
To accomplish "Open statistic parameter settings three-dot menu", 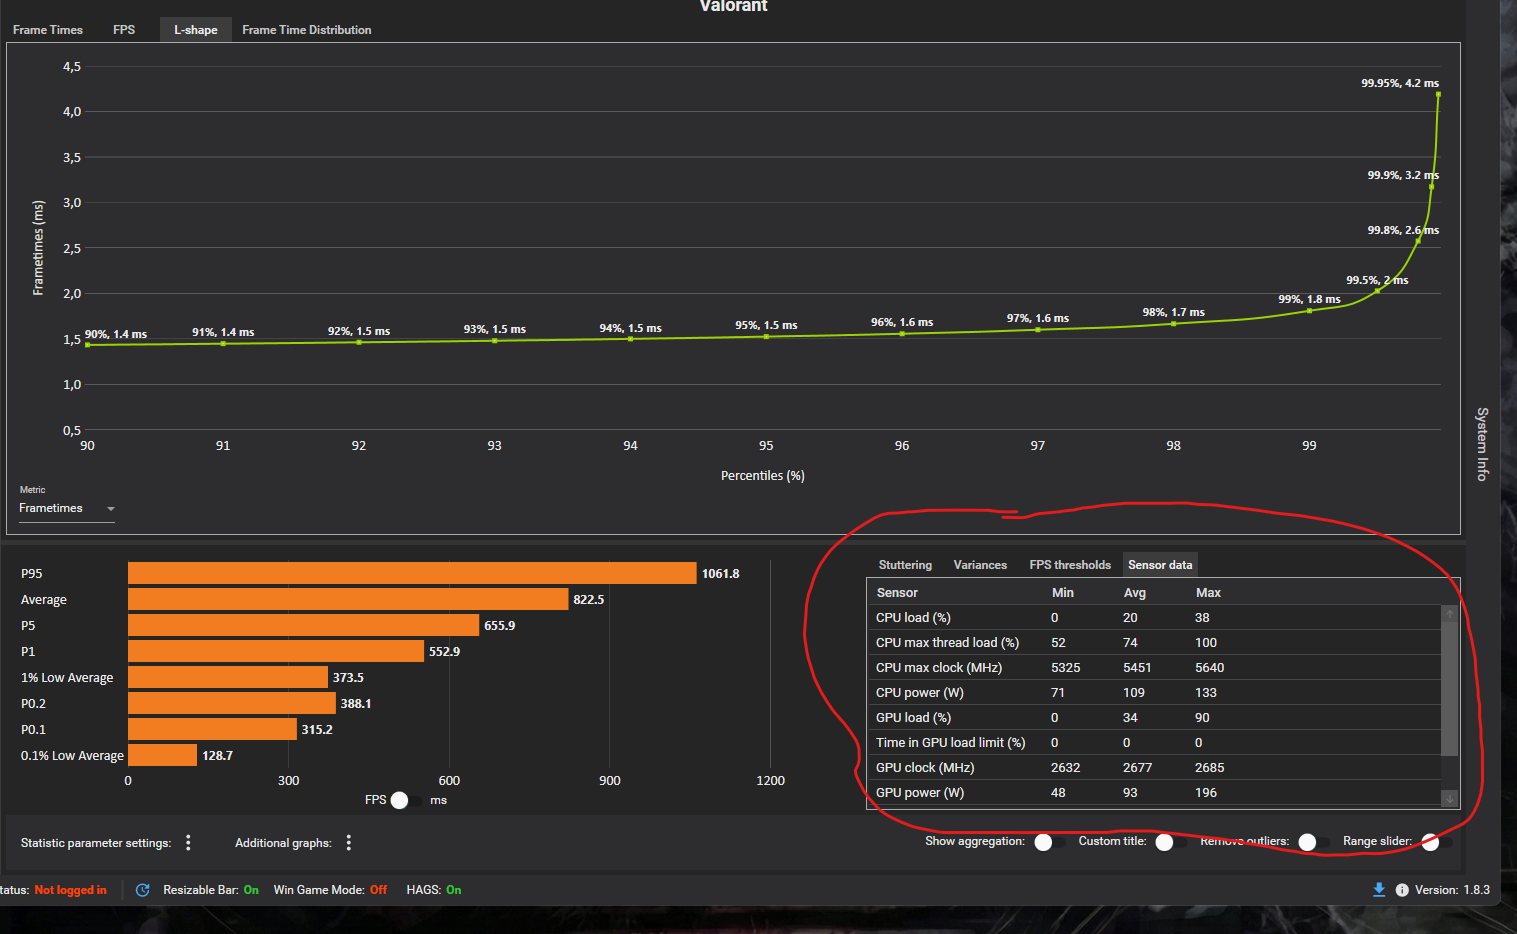I will tap(188, 843).
